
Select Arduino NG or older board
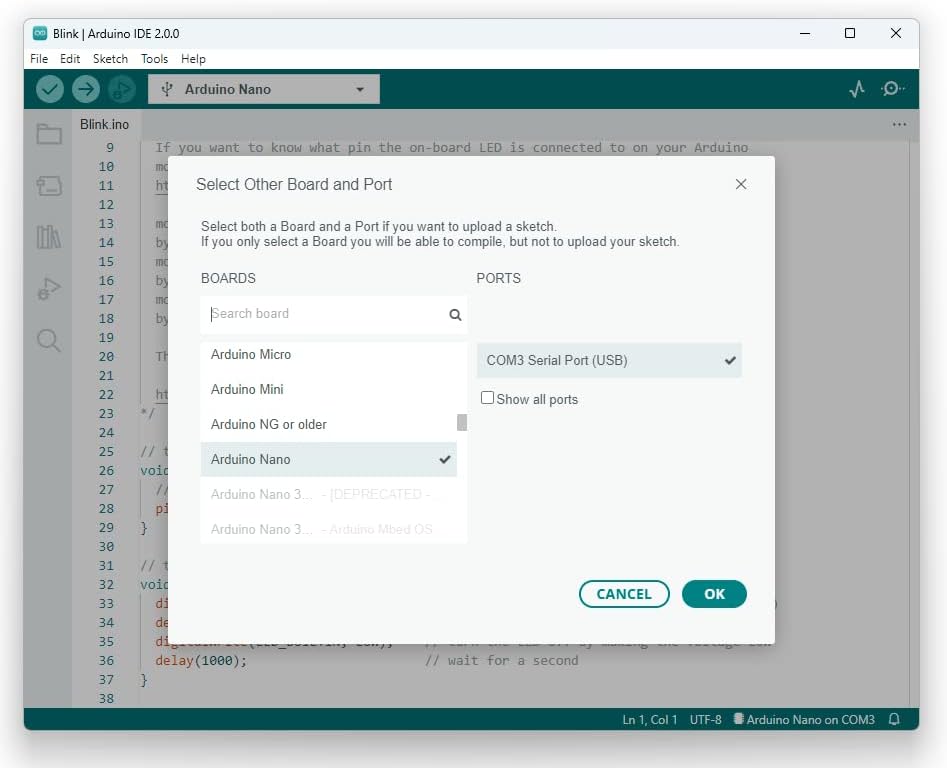pyautogui.click(x=329, y=424)
